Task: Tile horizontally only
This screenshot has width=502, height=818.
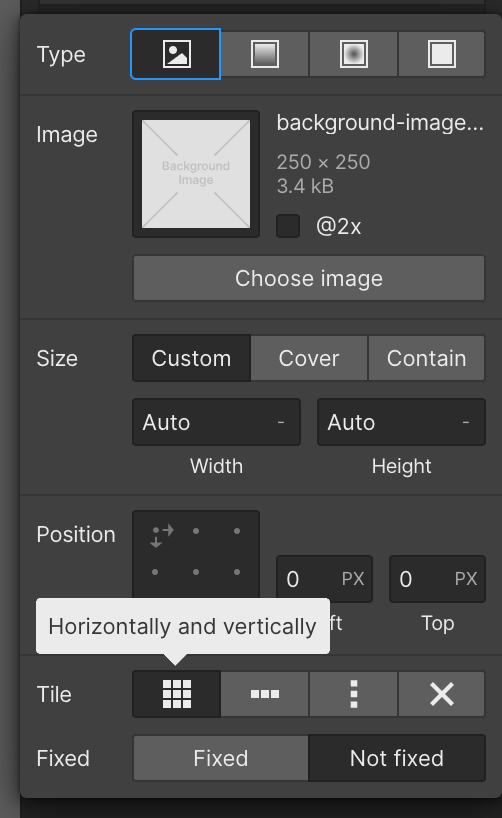Action: [x=265, y=694]
